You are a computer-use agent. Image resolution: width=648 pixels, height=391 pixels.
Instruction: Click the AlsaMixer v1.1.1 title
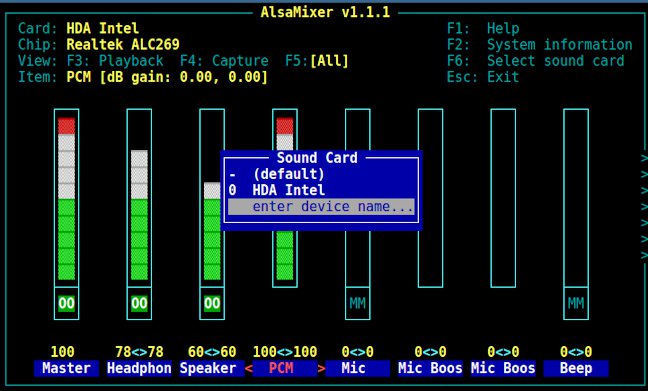point(325,12)
